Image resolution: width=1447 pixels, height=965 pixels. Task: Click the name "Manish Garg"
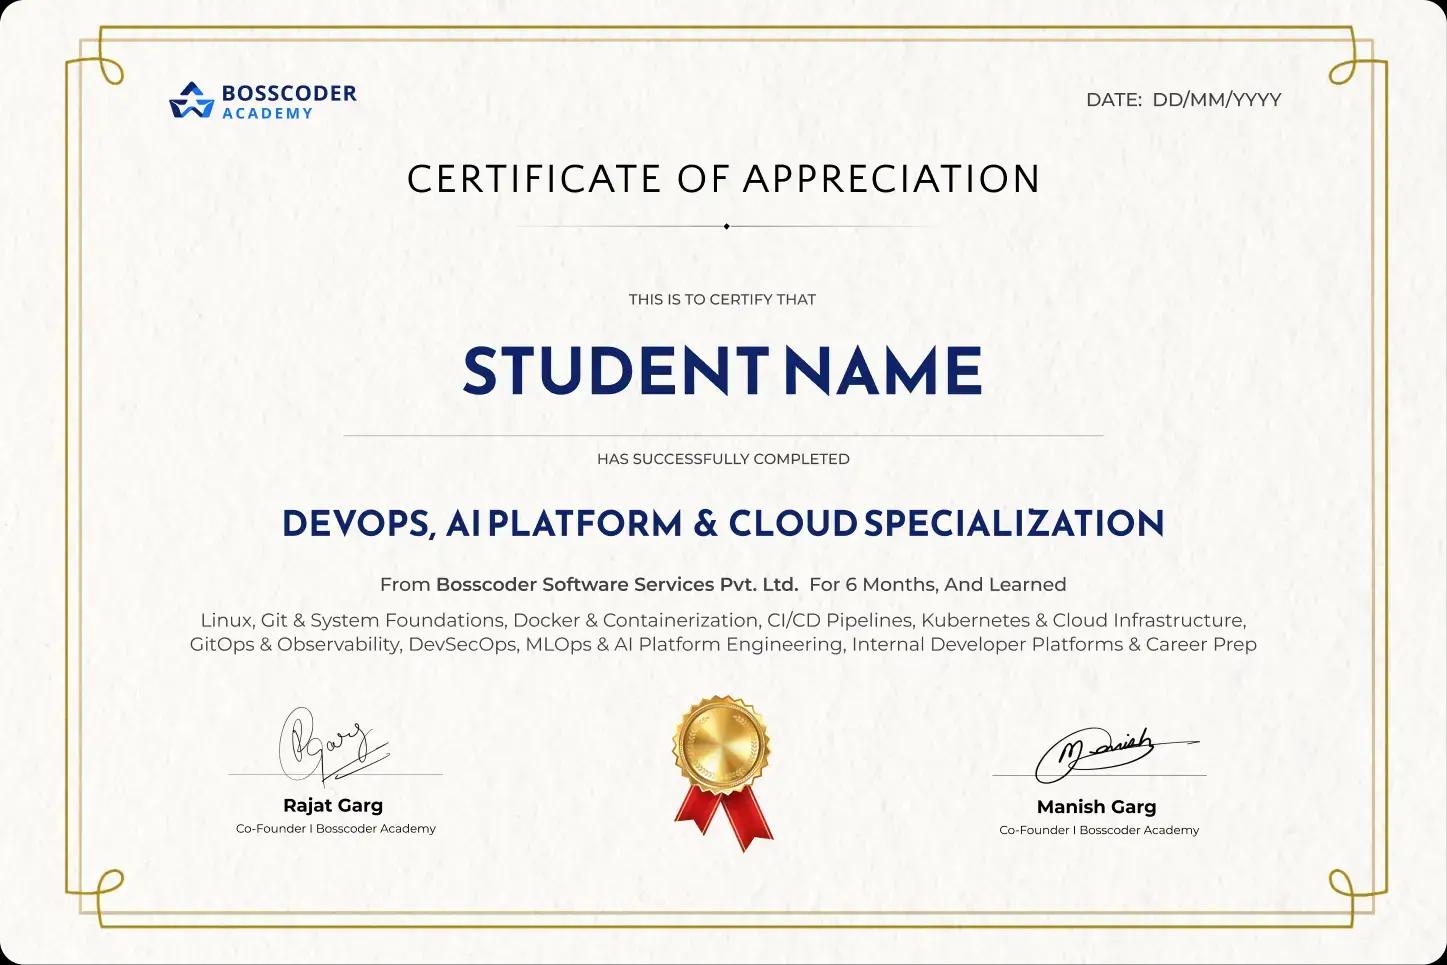(1096, 807)
